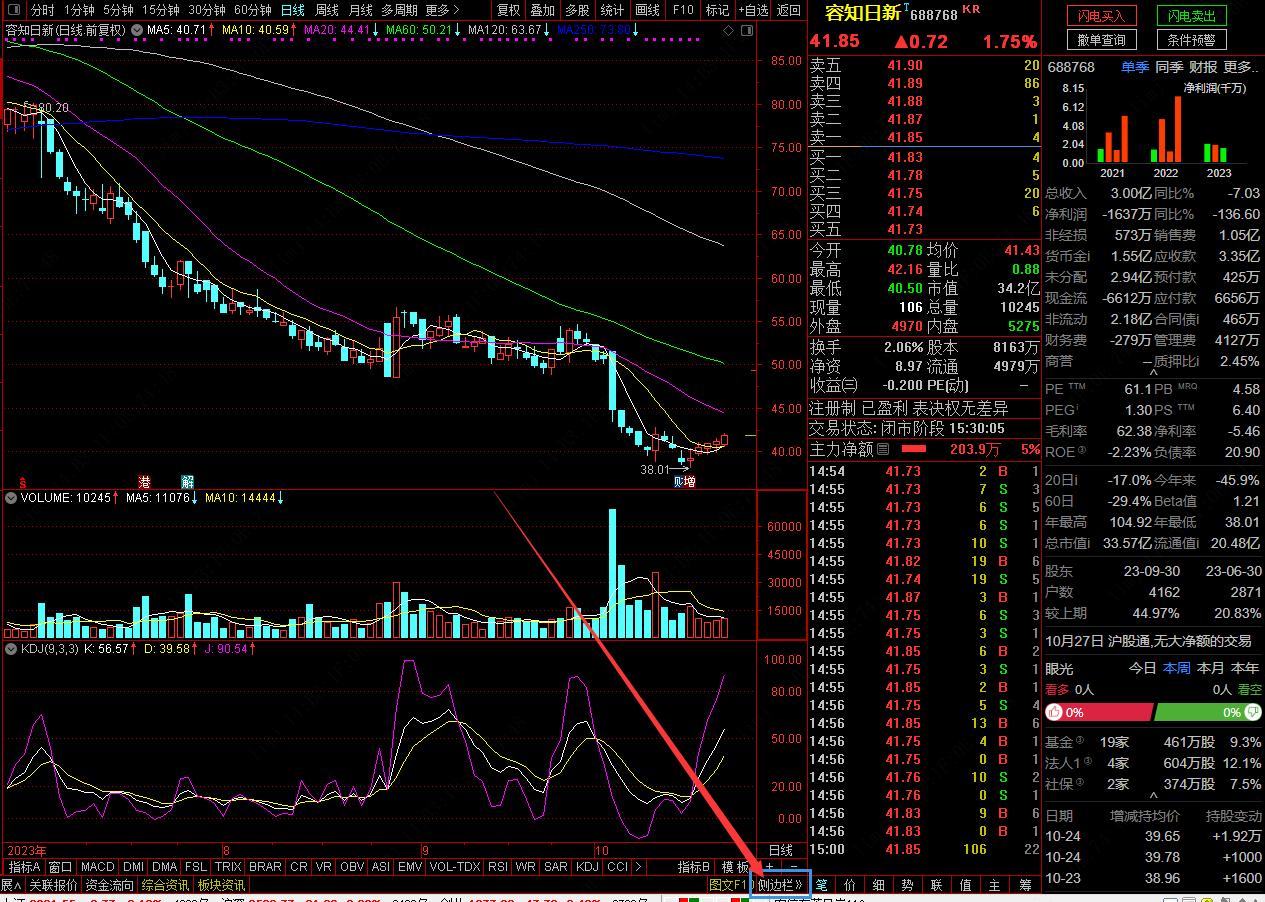Select the 本周 period option
This screenshot has height=902, width=1265.
[x=1176, y=668]
